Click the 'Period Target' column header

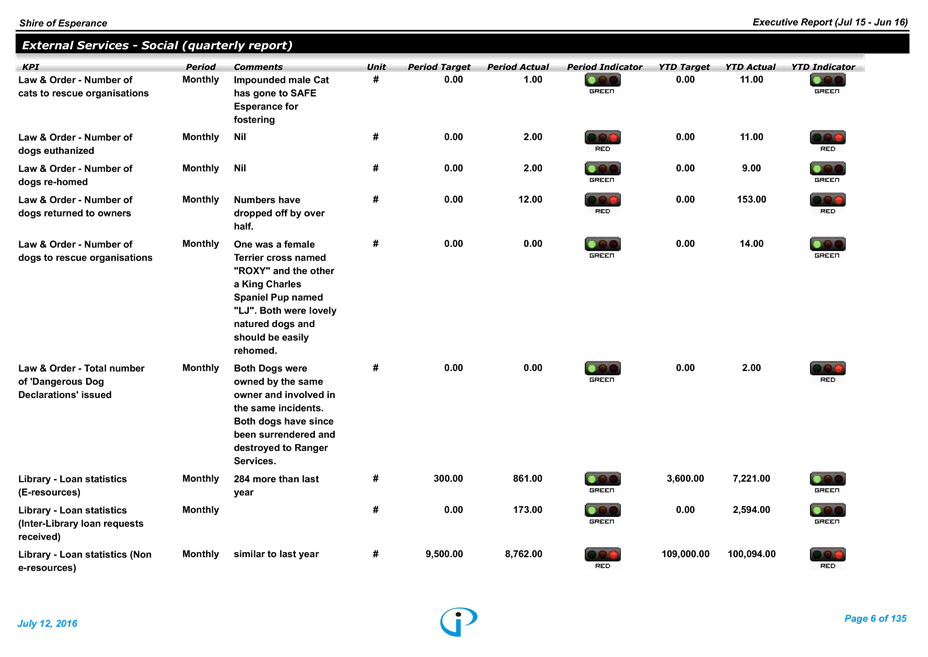[x=439, y=67]
